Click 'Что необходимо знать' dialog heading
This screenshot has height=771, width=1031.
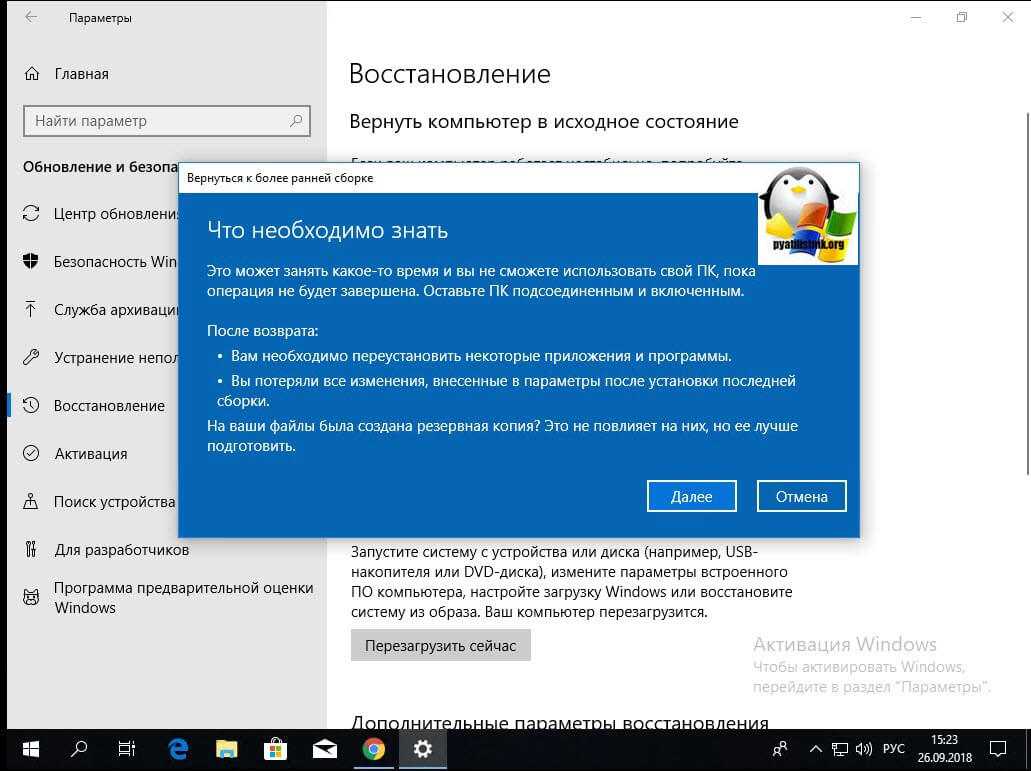tap(327, 230)
